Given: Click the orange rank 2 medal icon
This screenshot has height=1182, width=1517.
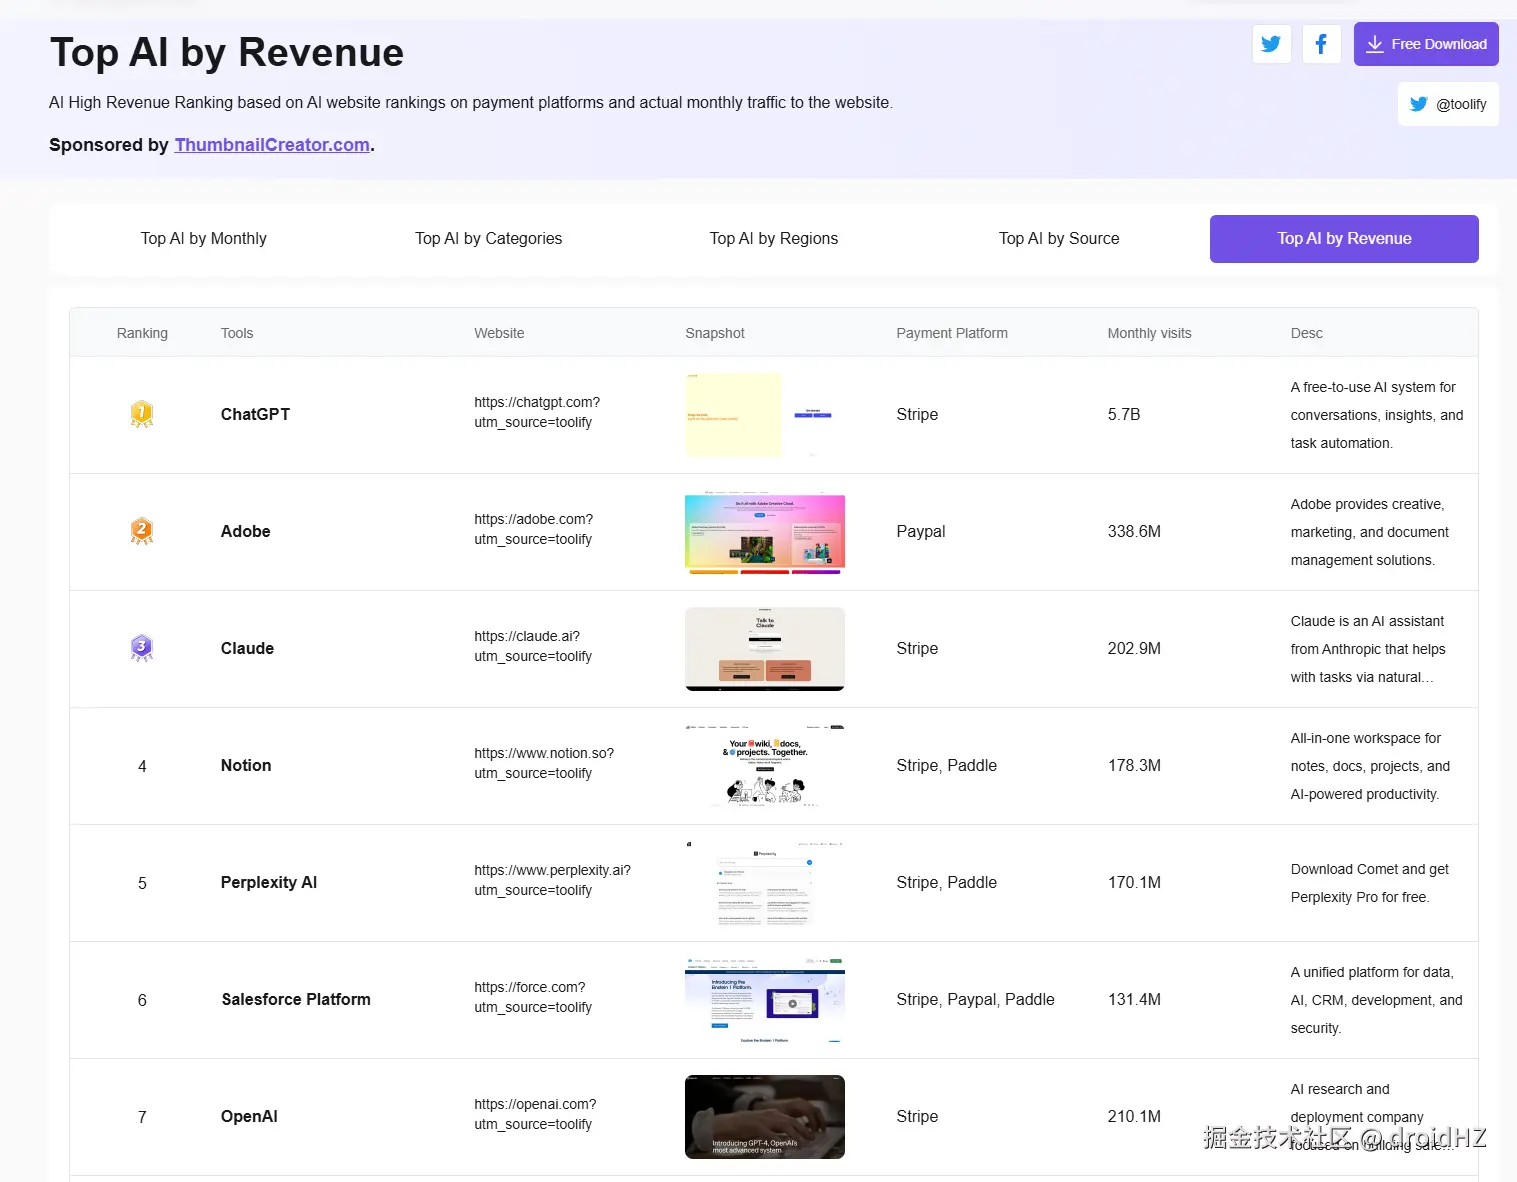Looking at the screenshot, I should coord(142,531).
